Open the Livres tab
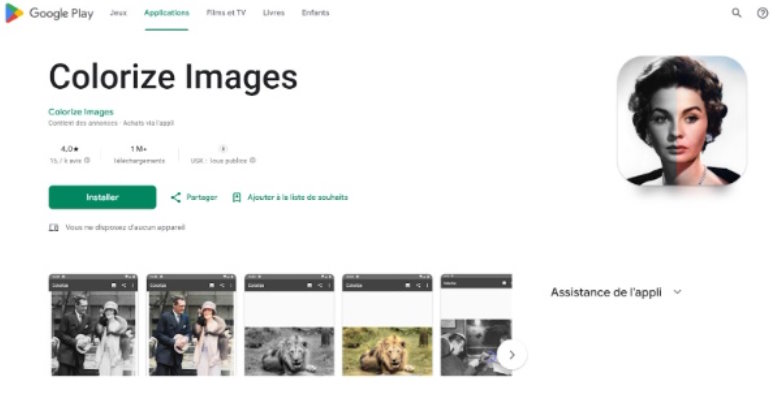Viewport: 775px width, 407px height. [x=273, y=13]
